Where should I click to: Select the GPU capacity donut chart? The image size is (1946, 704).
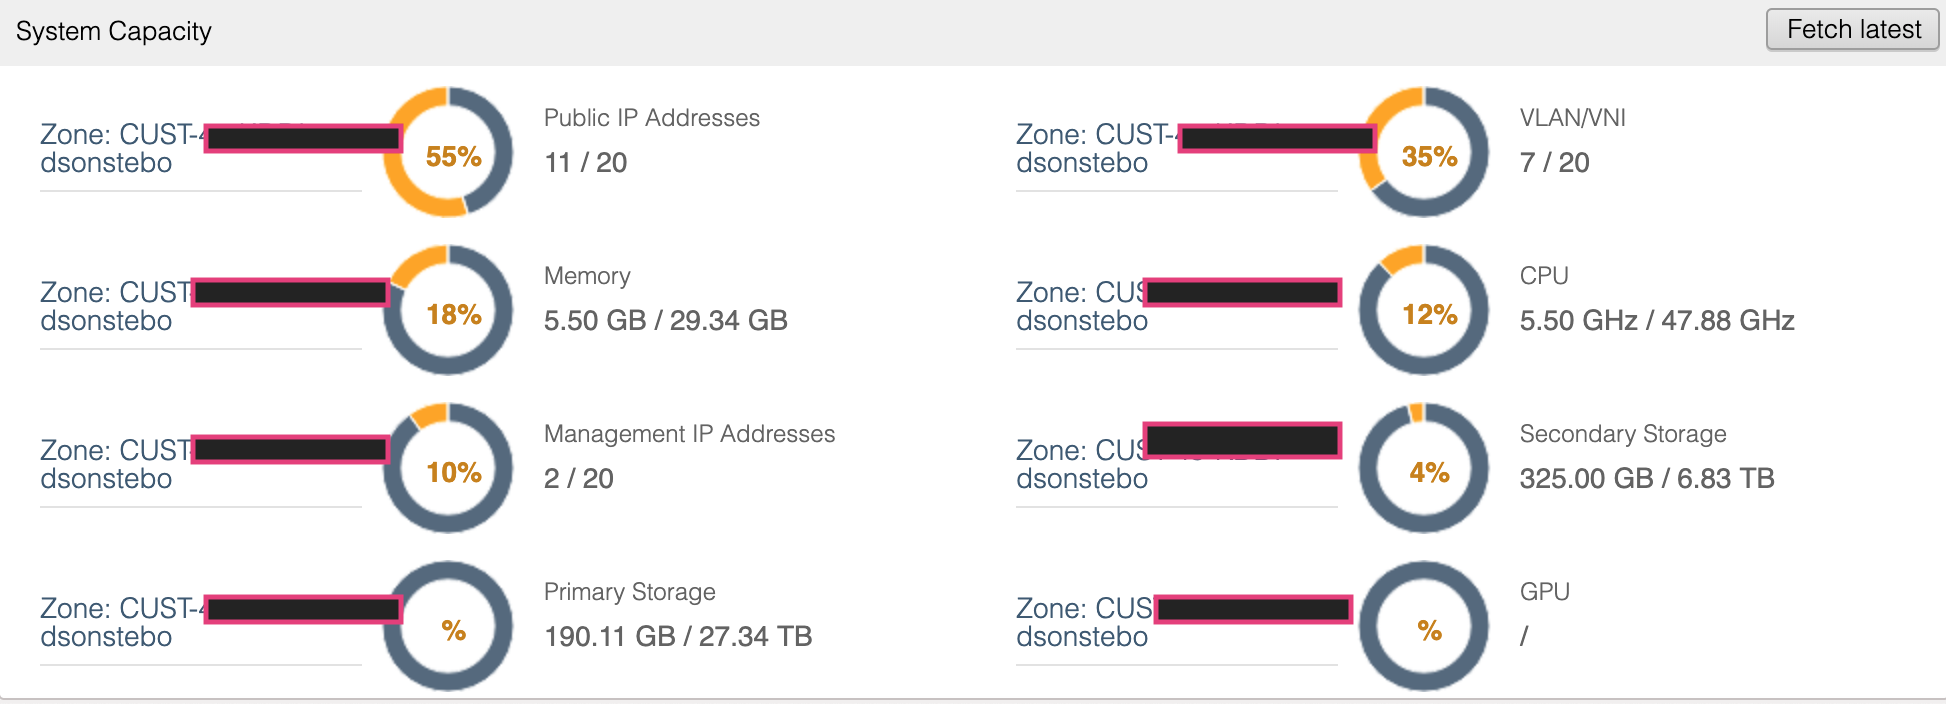[x=1425, y=626]
